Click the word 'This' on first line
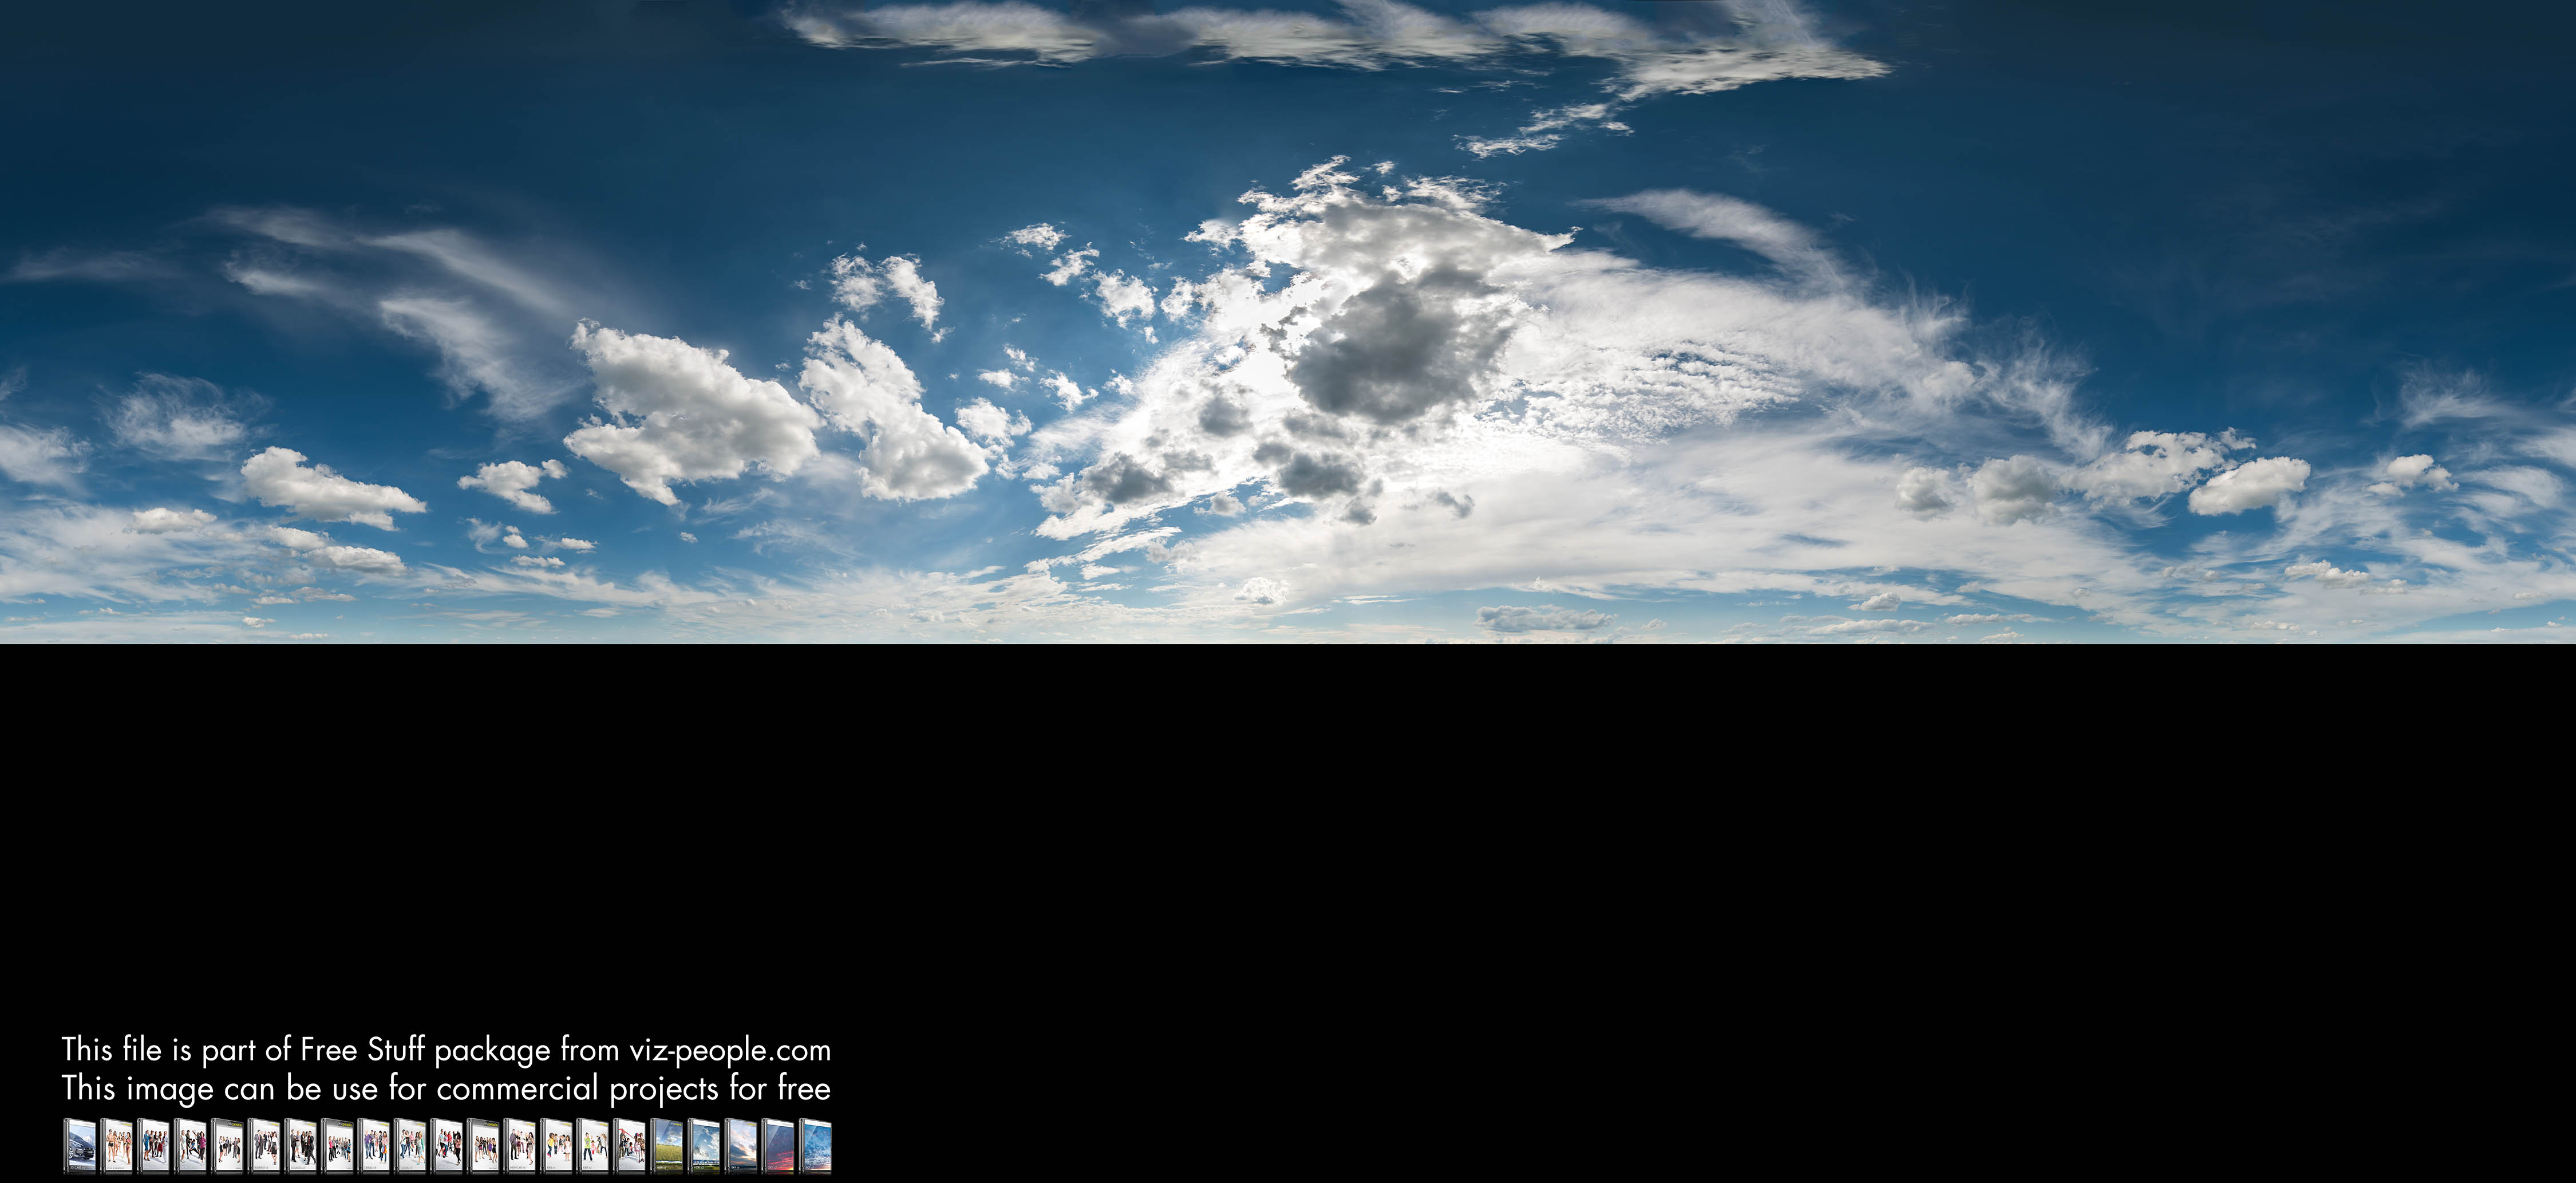 coord(86,1049)
